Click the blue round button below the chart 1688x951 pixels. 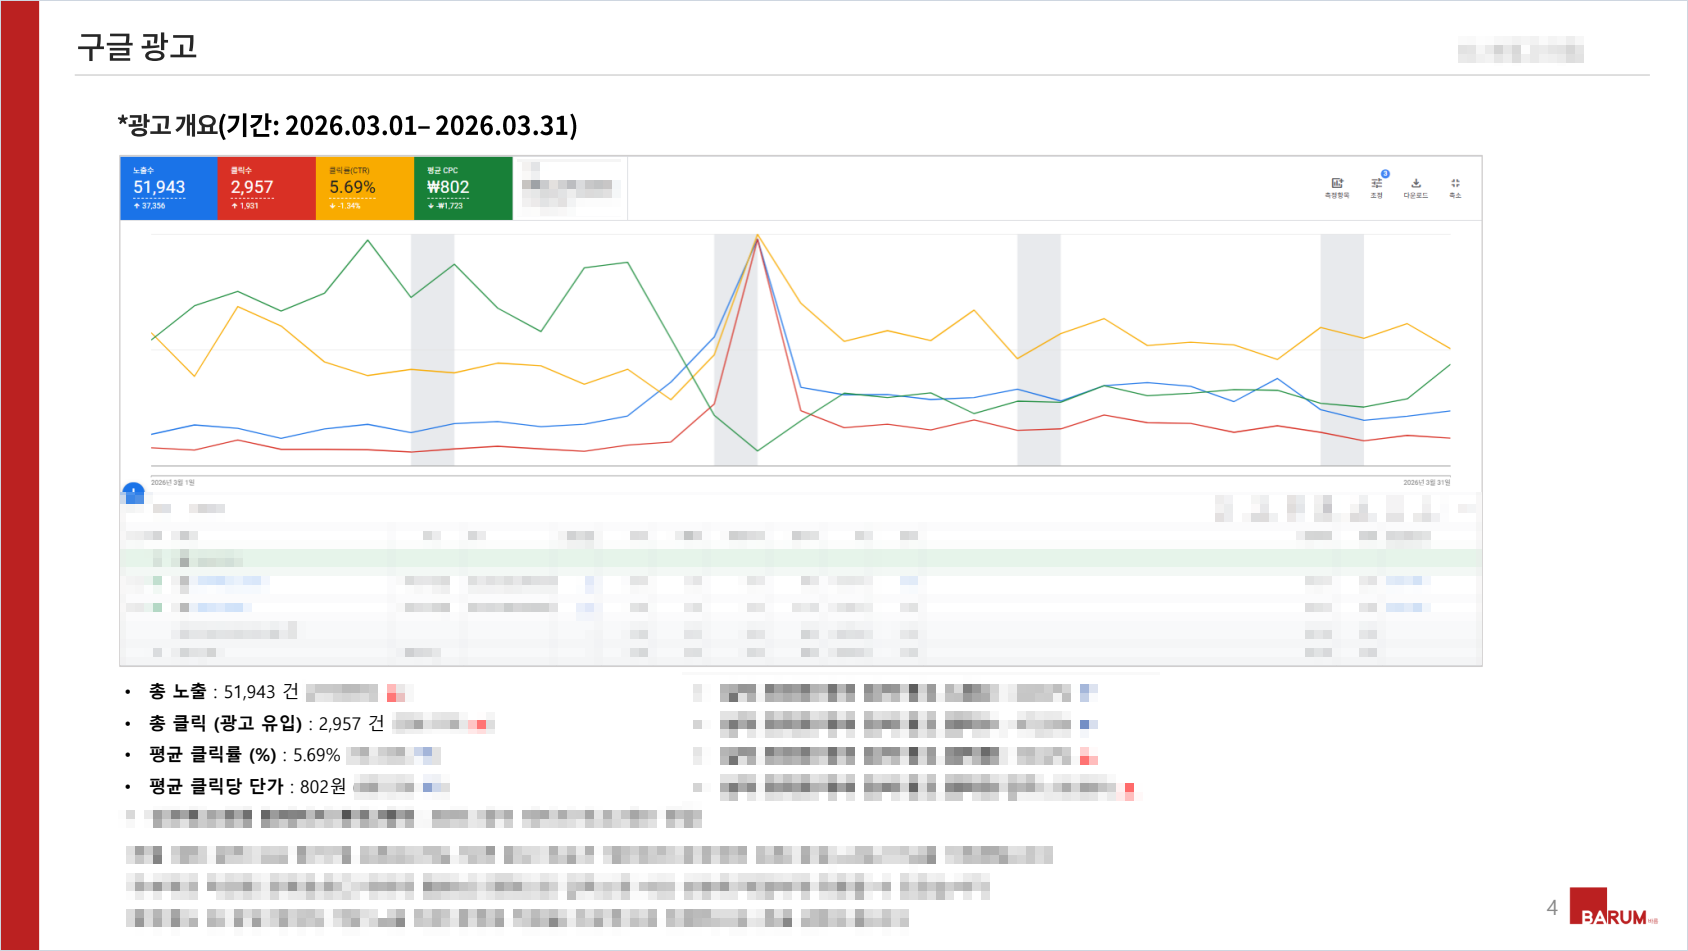(133, 492)
